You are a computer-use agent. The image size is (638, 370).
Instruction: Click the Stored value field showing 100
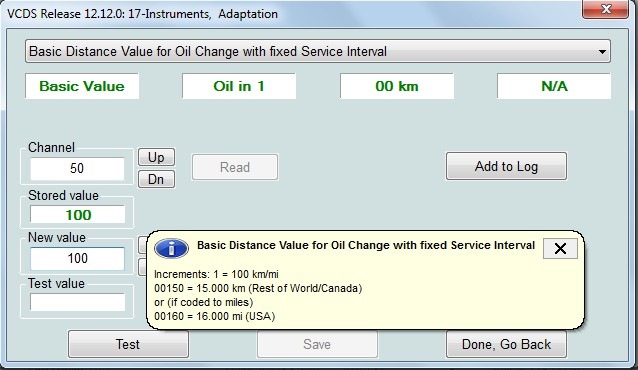77,215
